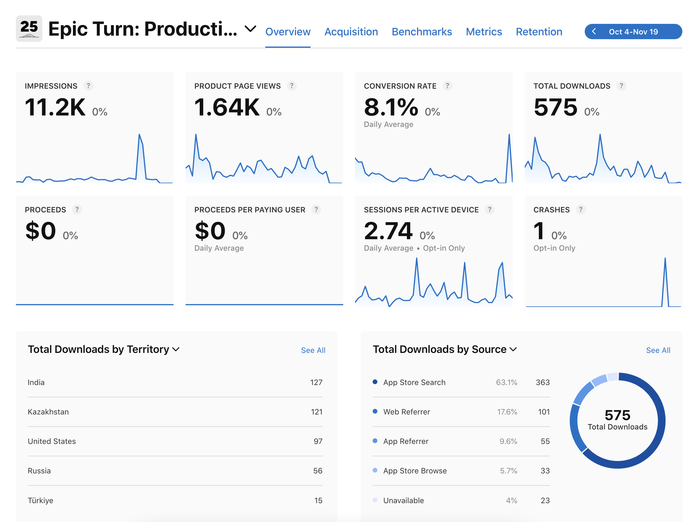
Task: Click the Sessions Per Active Device help icon
Action: pyautogui.click(x=489, y=209)
